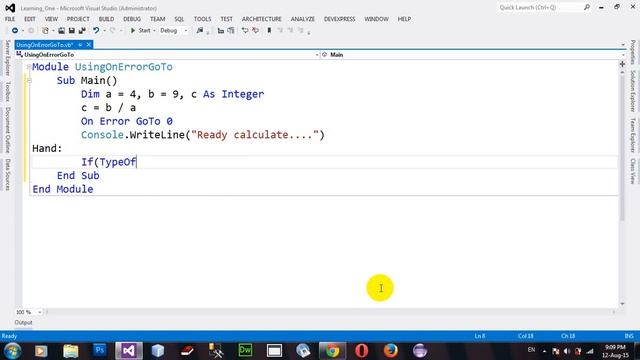The height and width of the screenshot is (360, 640).
Task: Open the EDIT menu
Action: coord(30,19)
